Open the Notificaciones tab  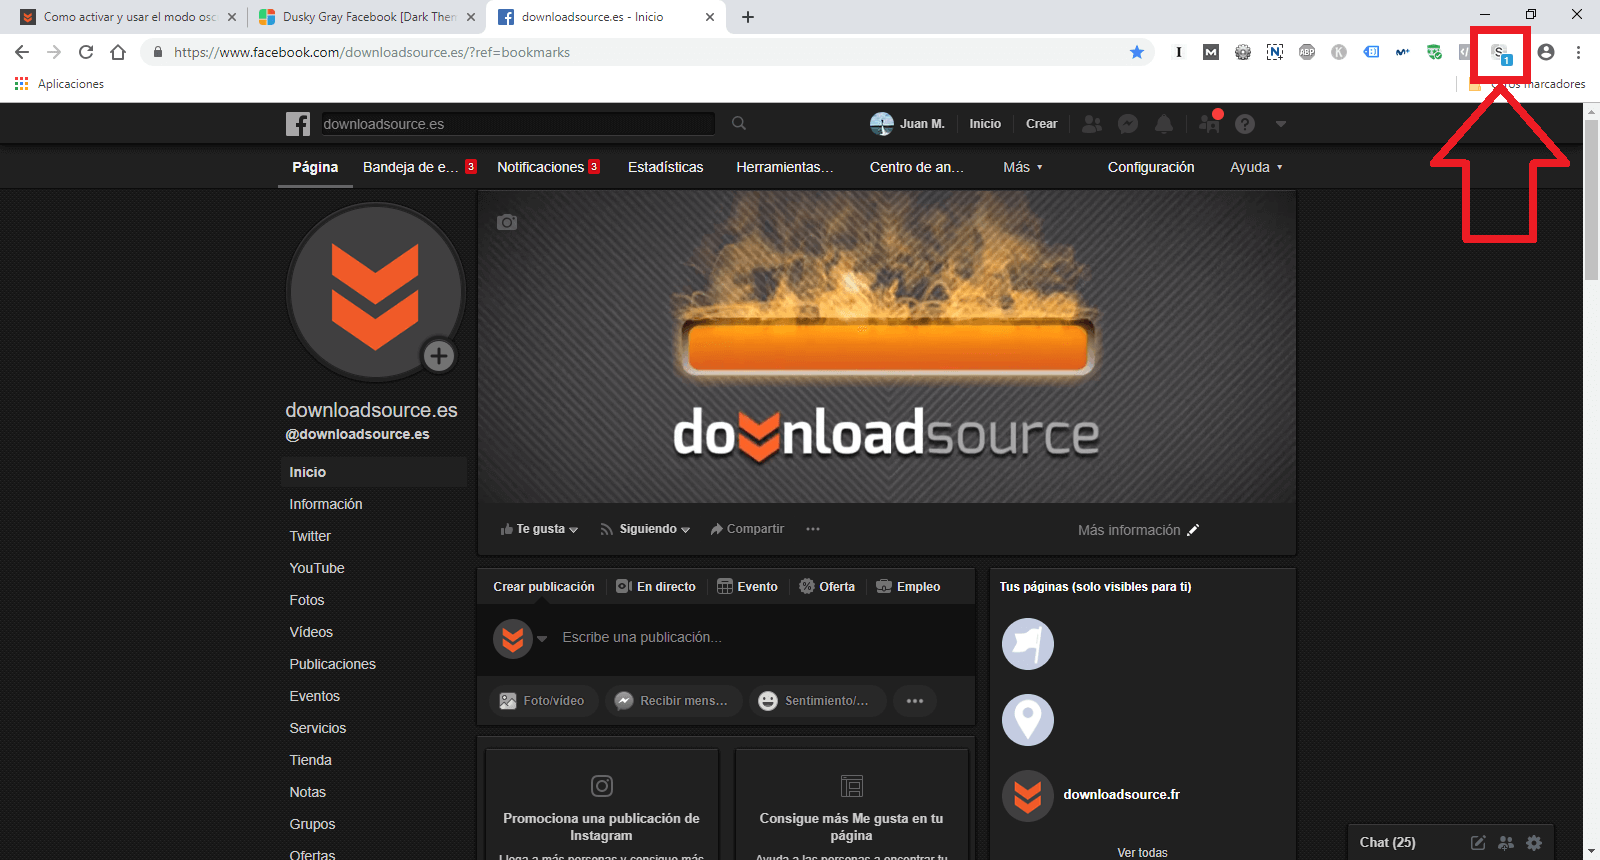tap(548, 167)
